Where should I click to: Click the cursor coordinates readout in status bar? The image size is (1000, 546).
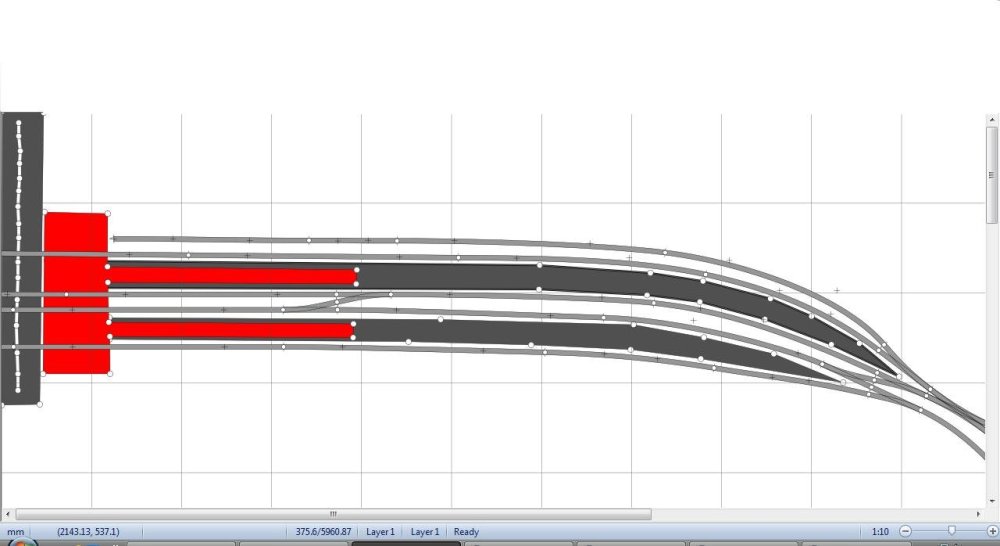(88, 532)
